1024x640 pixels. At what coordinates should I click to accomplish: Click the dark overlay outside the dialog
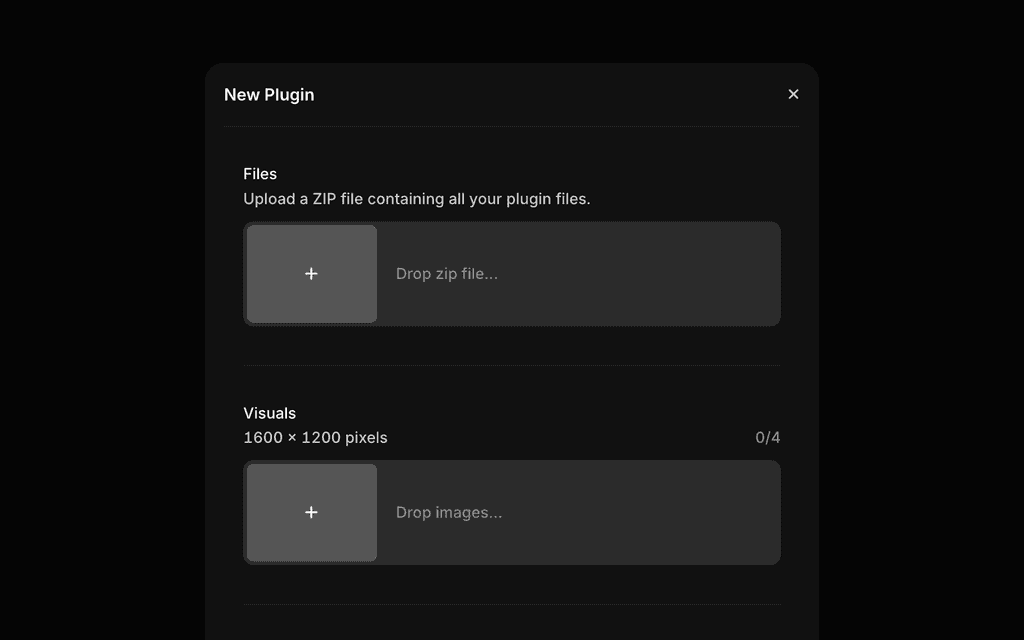tap(100, 320)
